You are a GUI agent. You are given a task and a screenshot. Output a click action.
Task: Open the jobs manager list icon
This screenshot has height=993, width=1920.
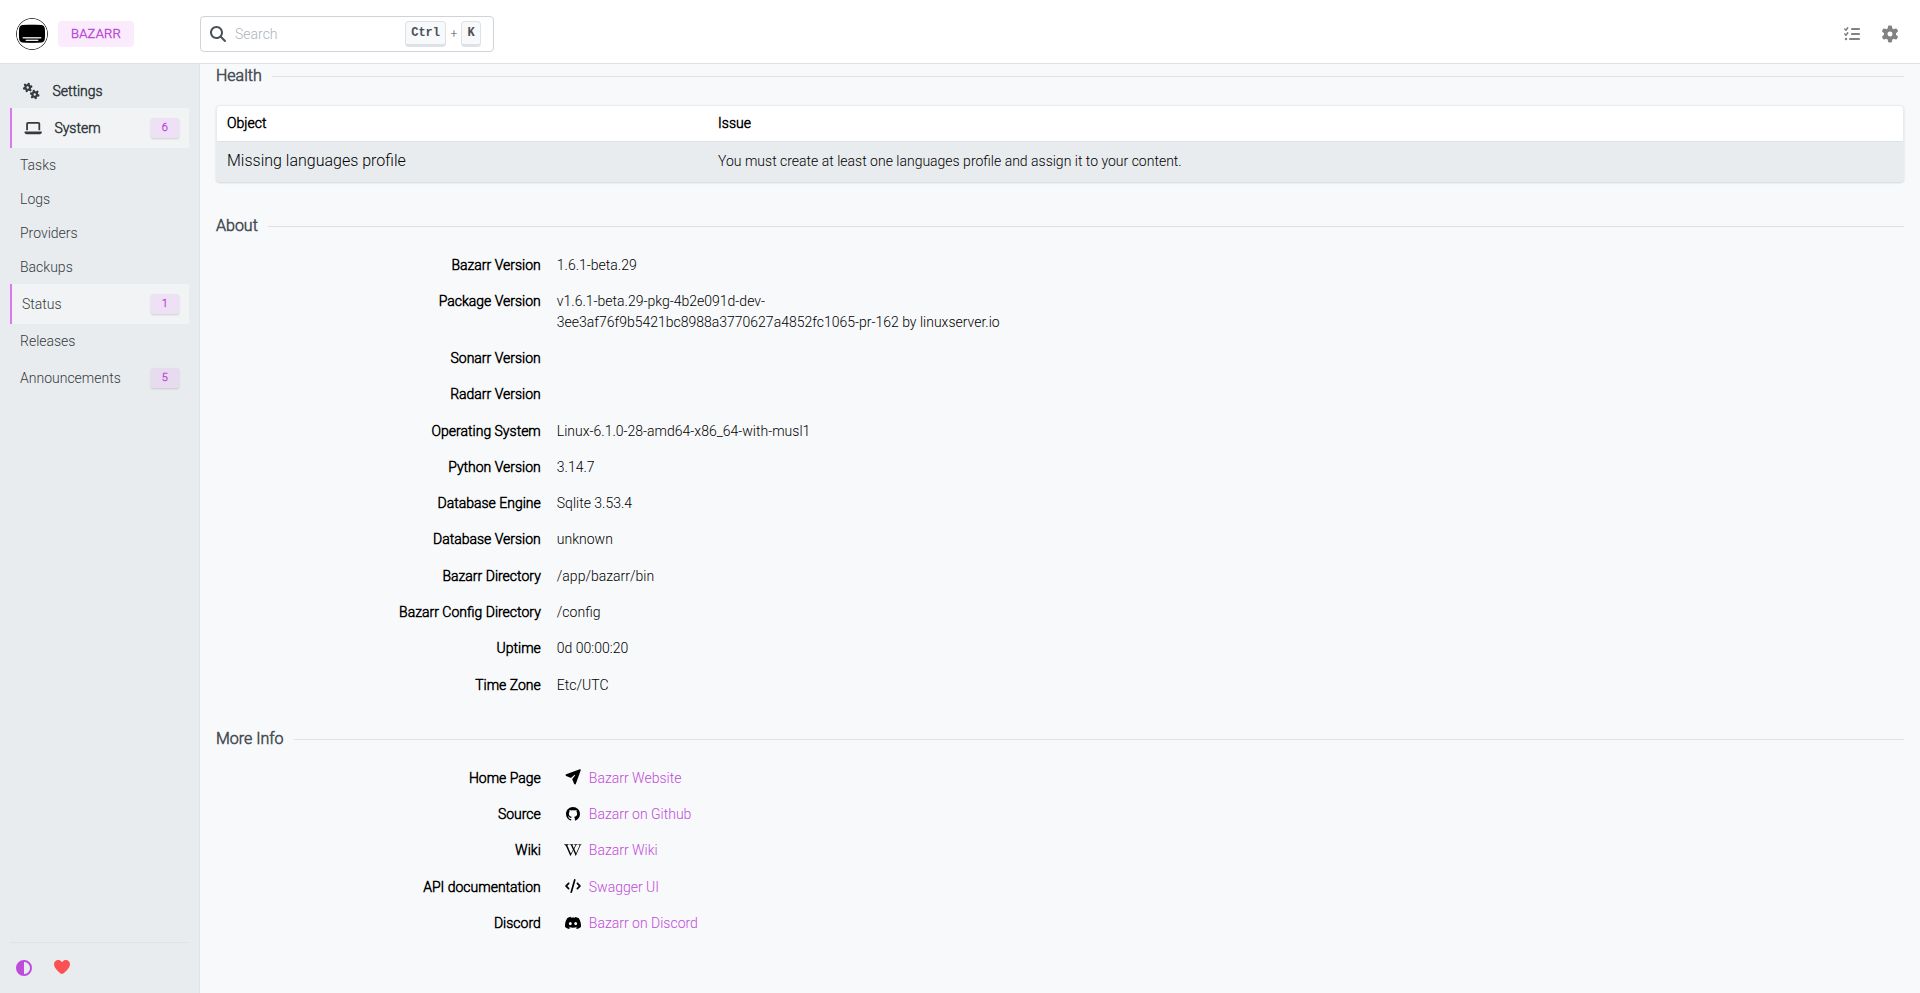click(1852, 34)
